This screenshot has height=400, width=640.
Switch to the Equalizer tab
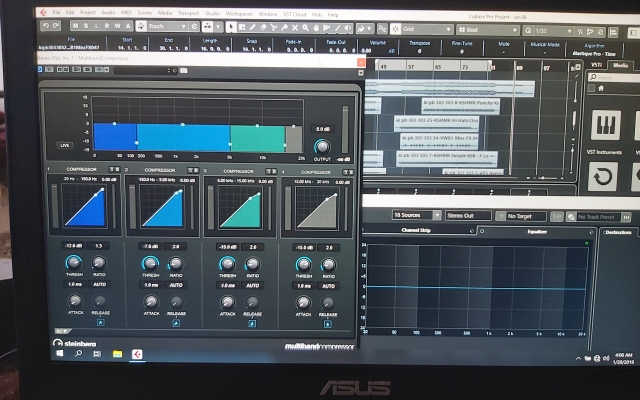click(x=537, y=231)
